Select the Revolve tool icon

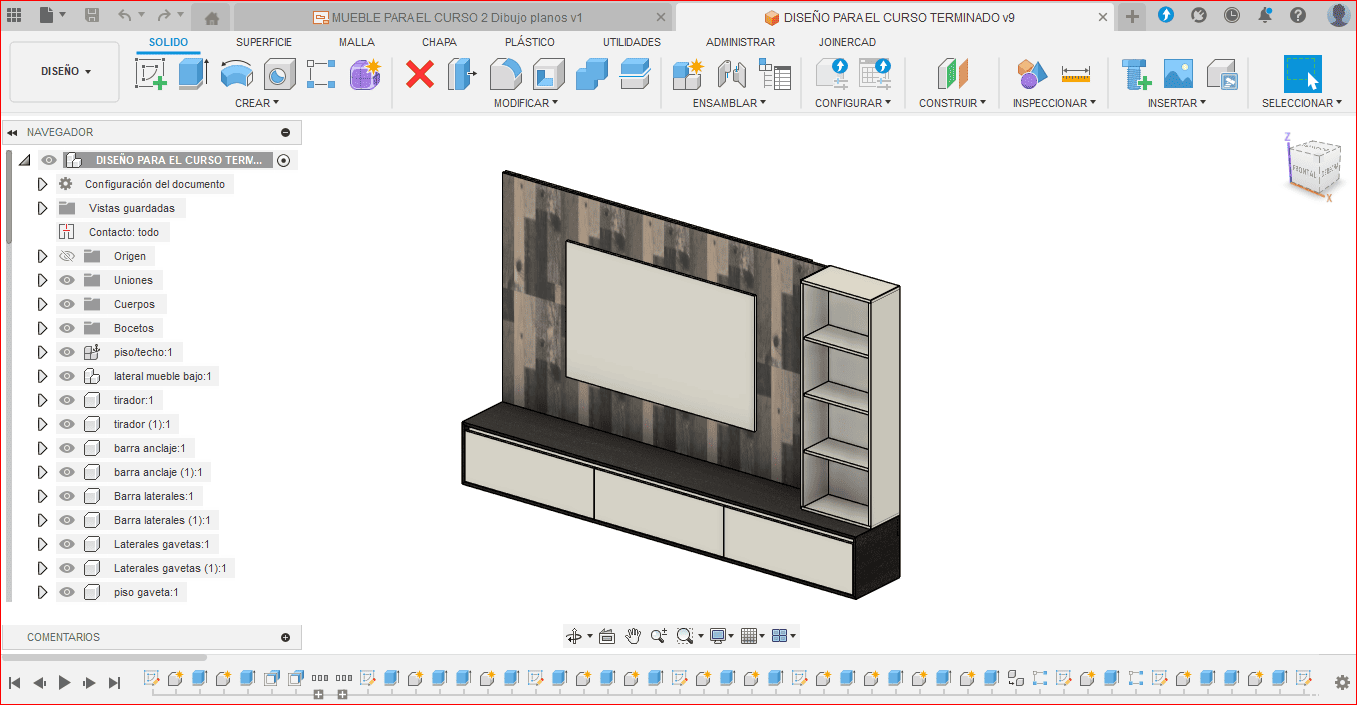pyautogui.click(x=237, y=74)
